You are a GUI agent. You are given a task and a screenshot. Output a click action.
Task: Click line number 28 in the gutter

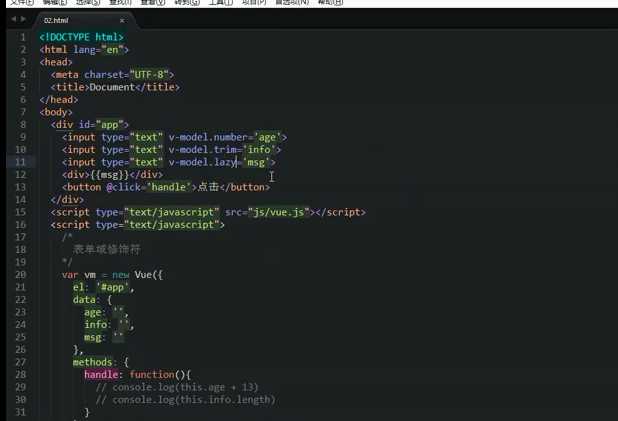pyautogui.click(x=20, y=374)
